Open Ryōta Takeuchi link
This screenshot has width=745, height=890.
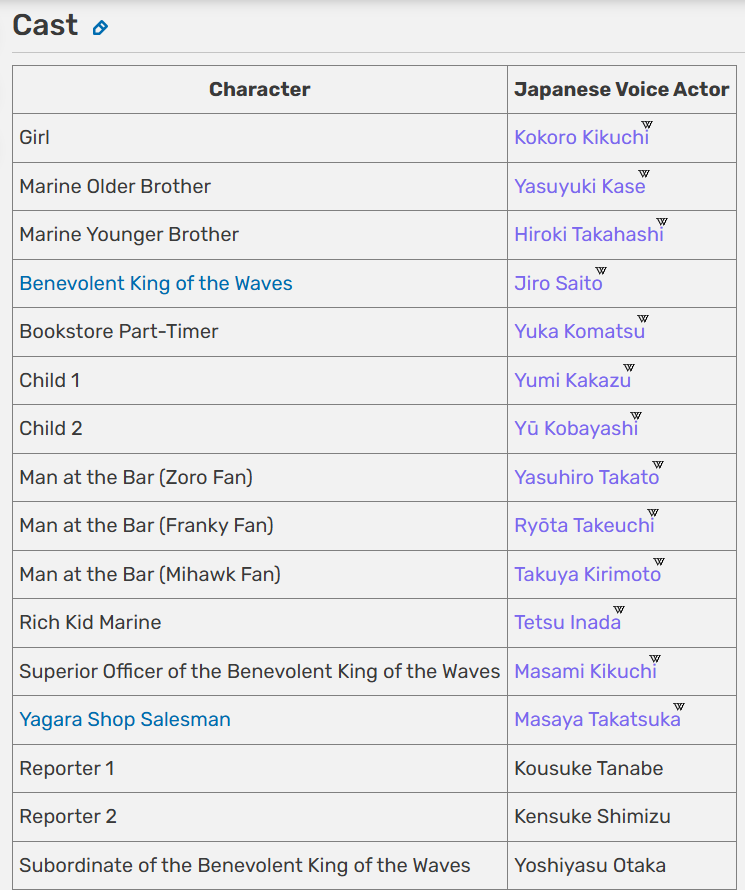click(x=584, y=526)
